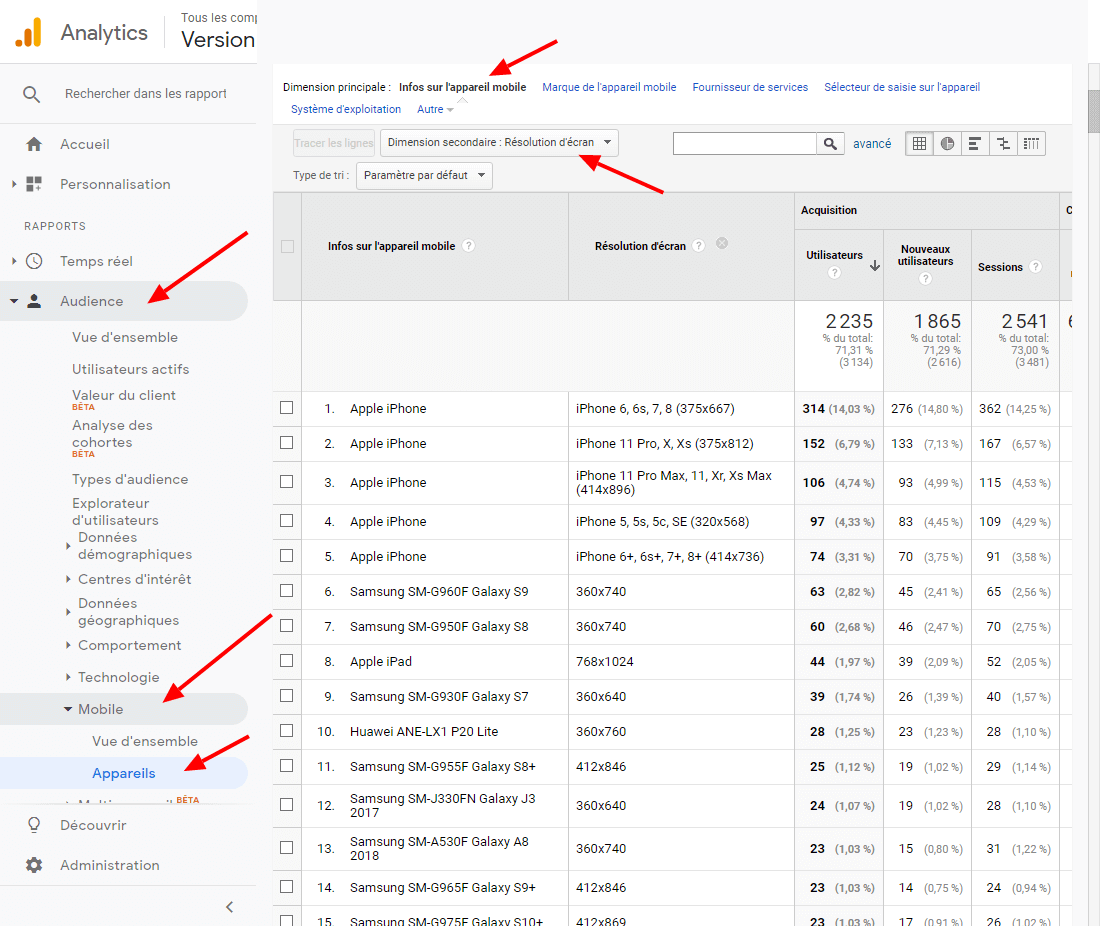Expand Données démographiques submenu
This screenshot has height=926, width=1100.
68,546
